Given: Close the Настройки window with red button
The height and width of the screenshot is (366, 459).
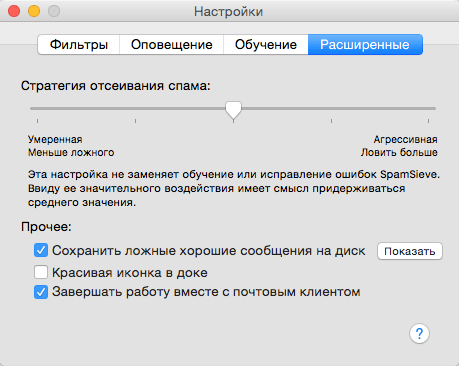Looking at the screenshot, I should pos(14,11).
